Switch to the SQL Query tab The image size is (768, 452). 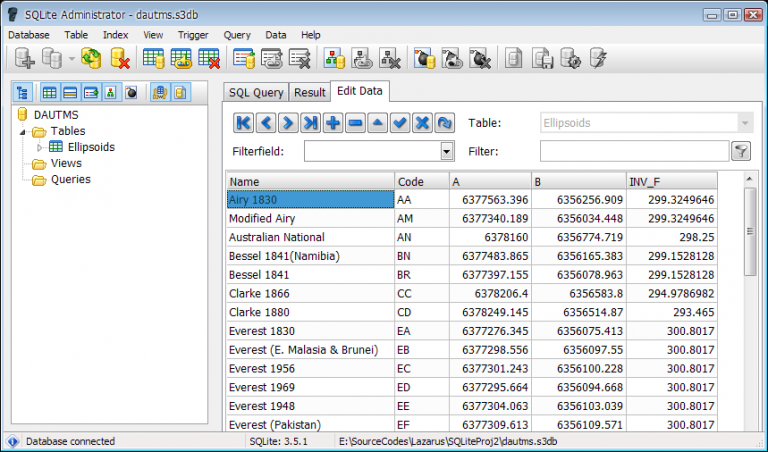(256, 92)
